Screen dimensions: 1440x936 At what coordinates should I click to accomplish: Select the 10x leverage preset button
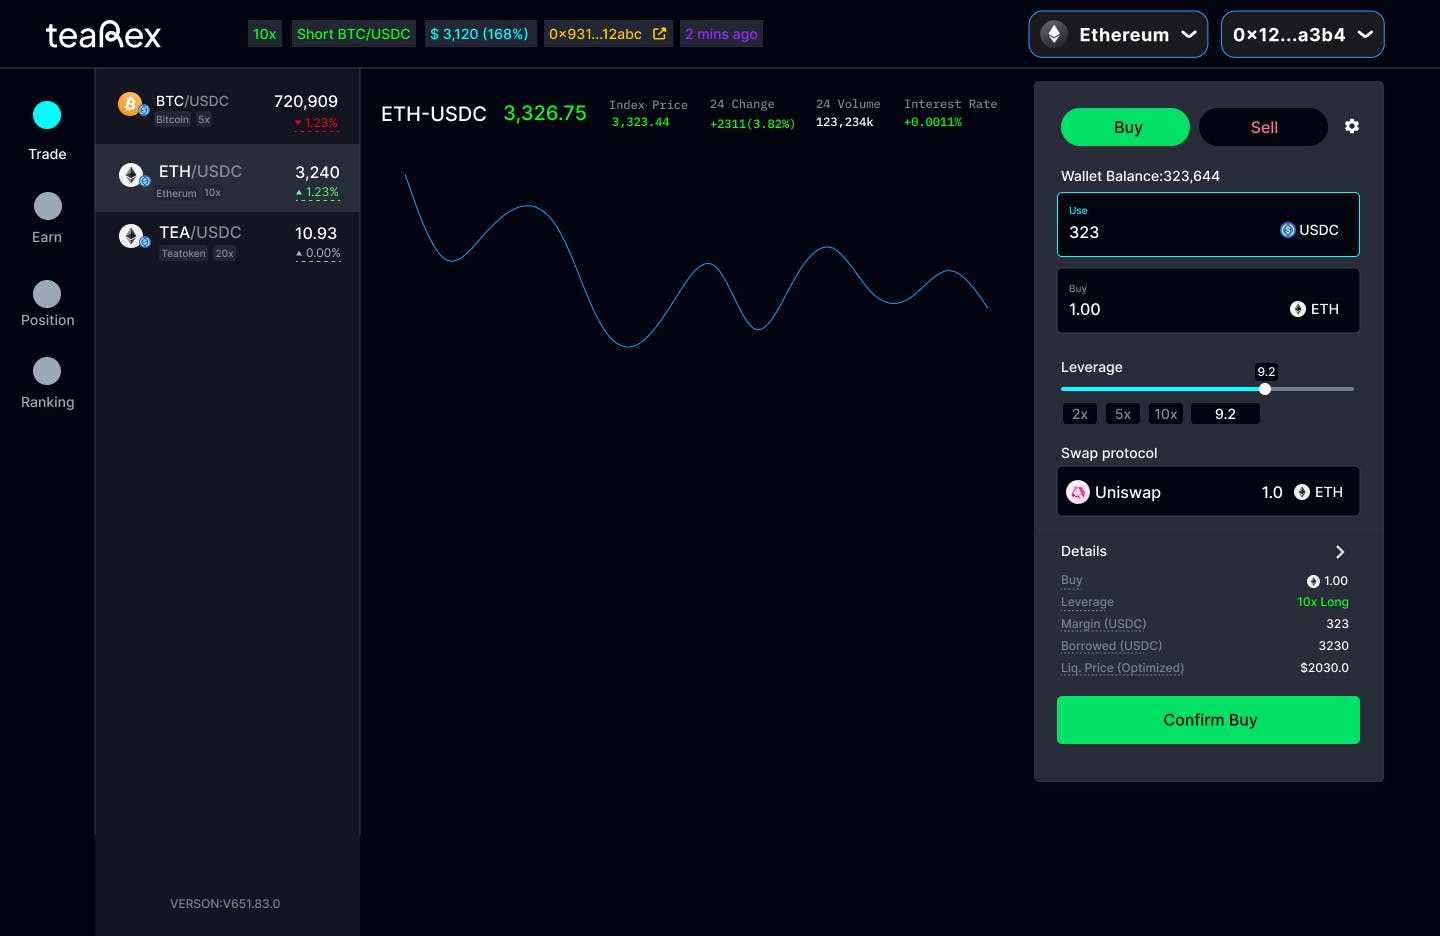pos(1166,414)
